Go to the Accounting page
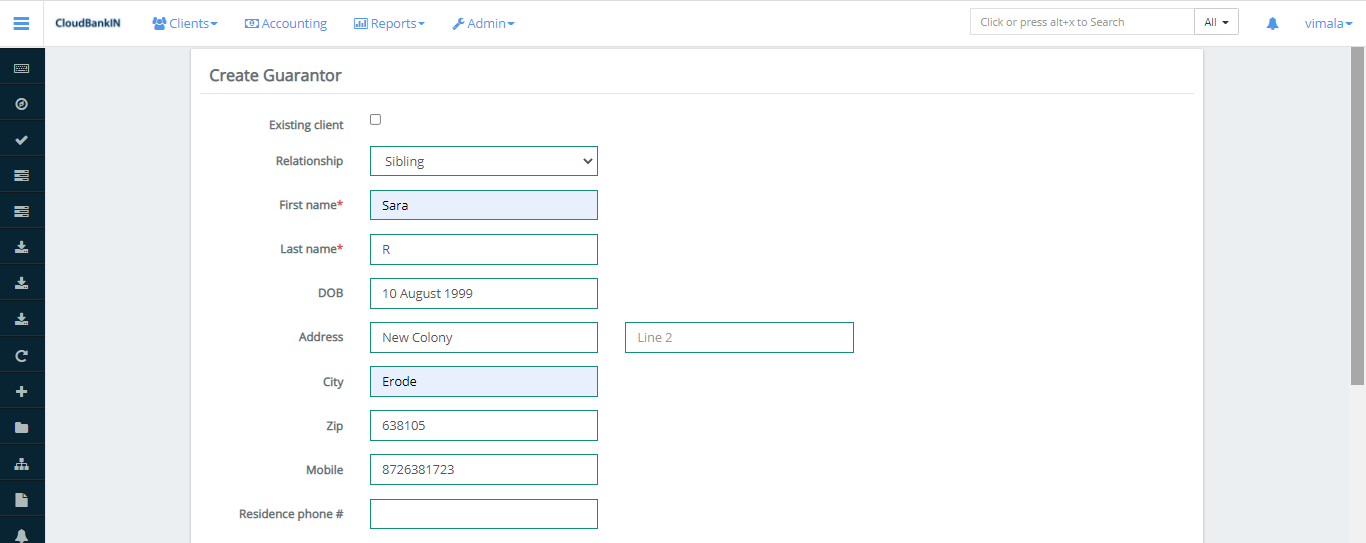This screenshot has width=1366, height=543. pyautogui.click(x=286, y=23)
